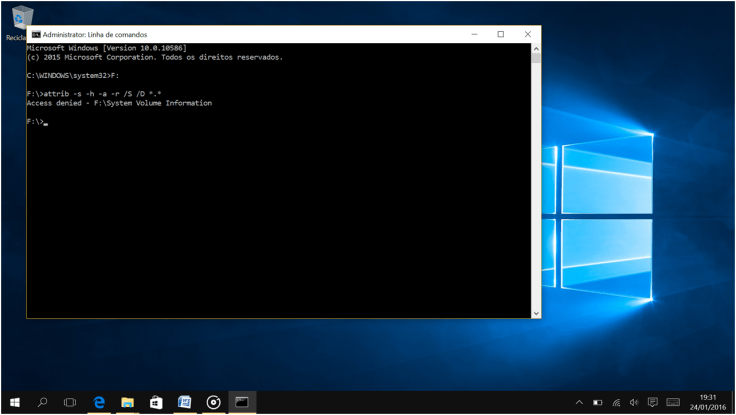Show hidden system tray icons
The width and height of the screenshot is (736, 415).
[x=579, y=402]
